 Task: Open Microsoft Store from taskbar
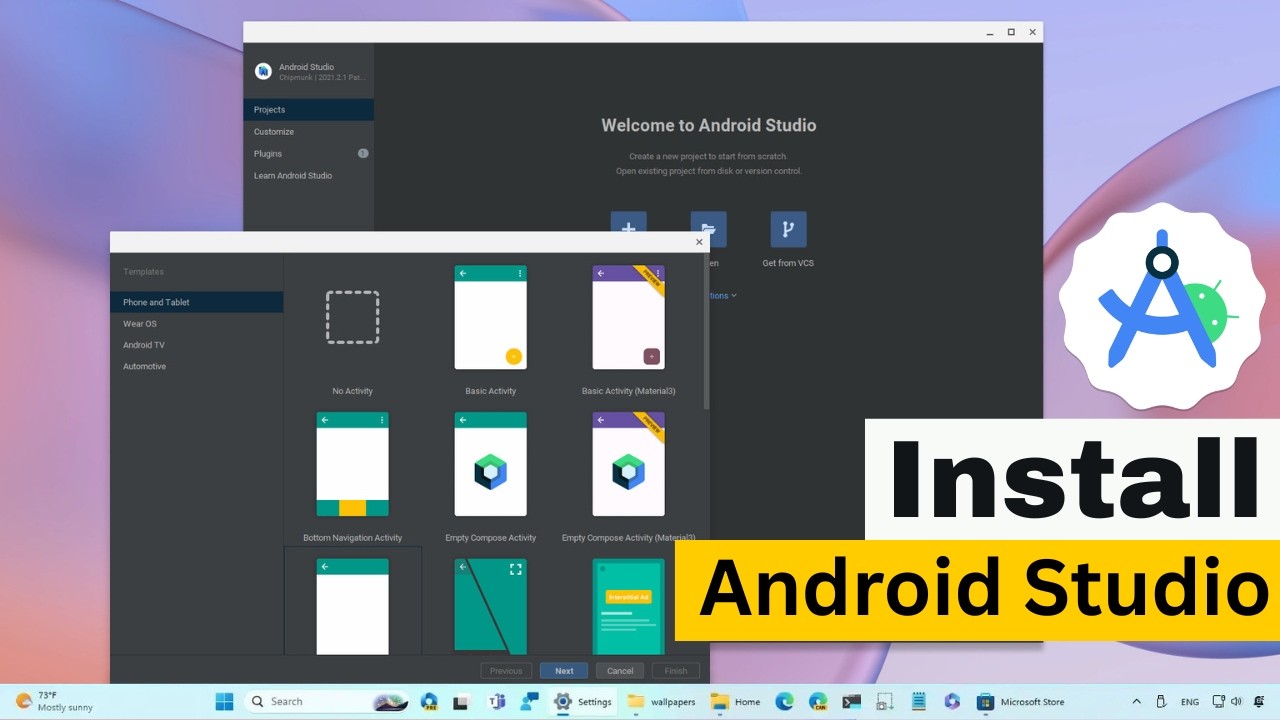[1020, 701]
